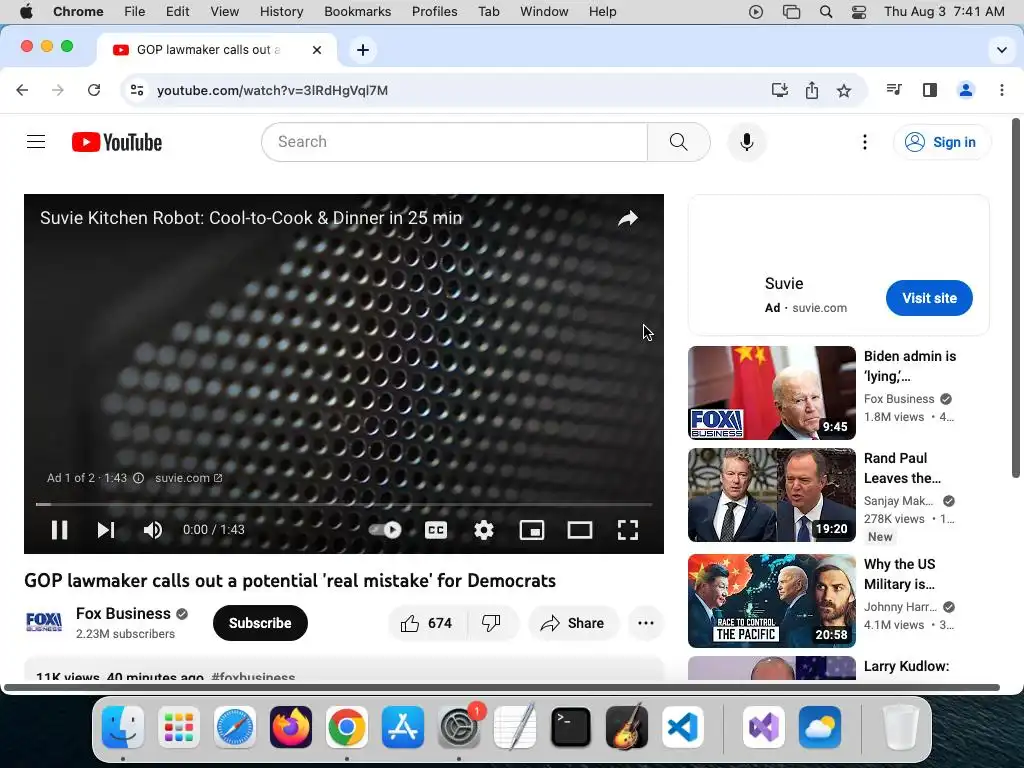Go to YouTube home logo
The width and height of the screenshot is (1024, 768).
pyautogui.click(x=117, y=142)
